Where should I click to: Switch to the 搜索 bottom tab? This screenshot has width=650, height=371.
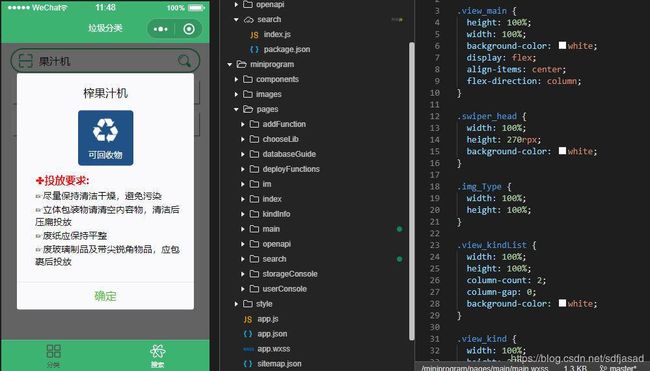(x=158, y=356)
